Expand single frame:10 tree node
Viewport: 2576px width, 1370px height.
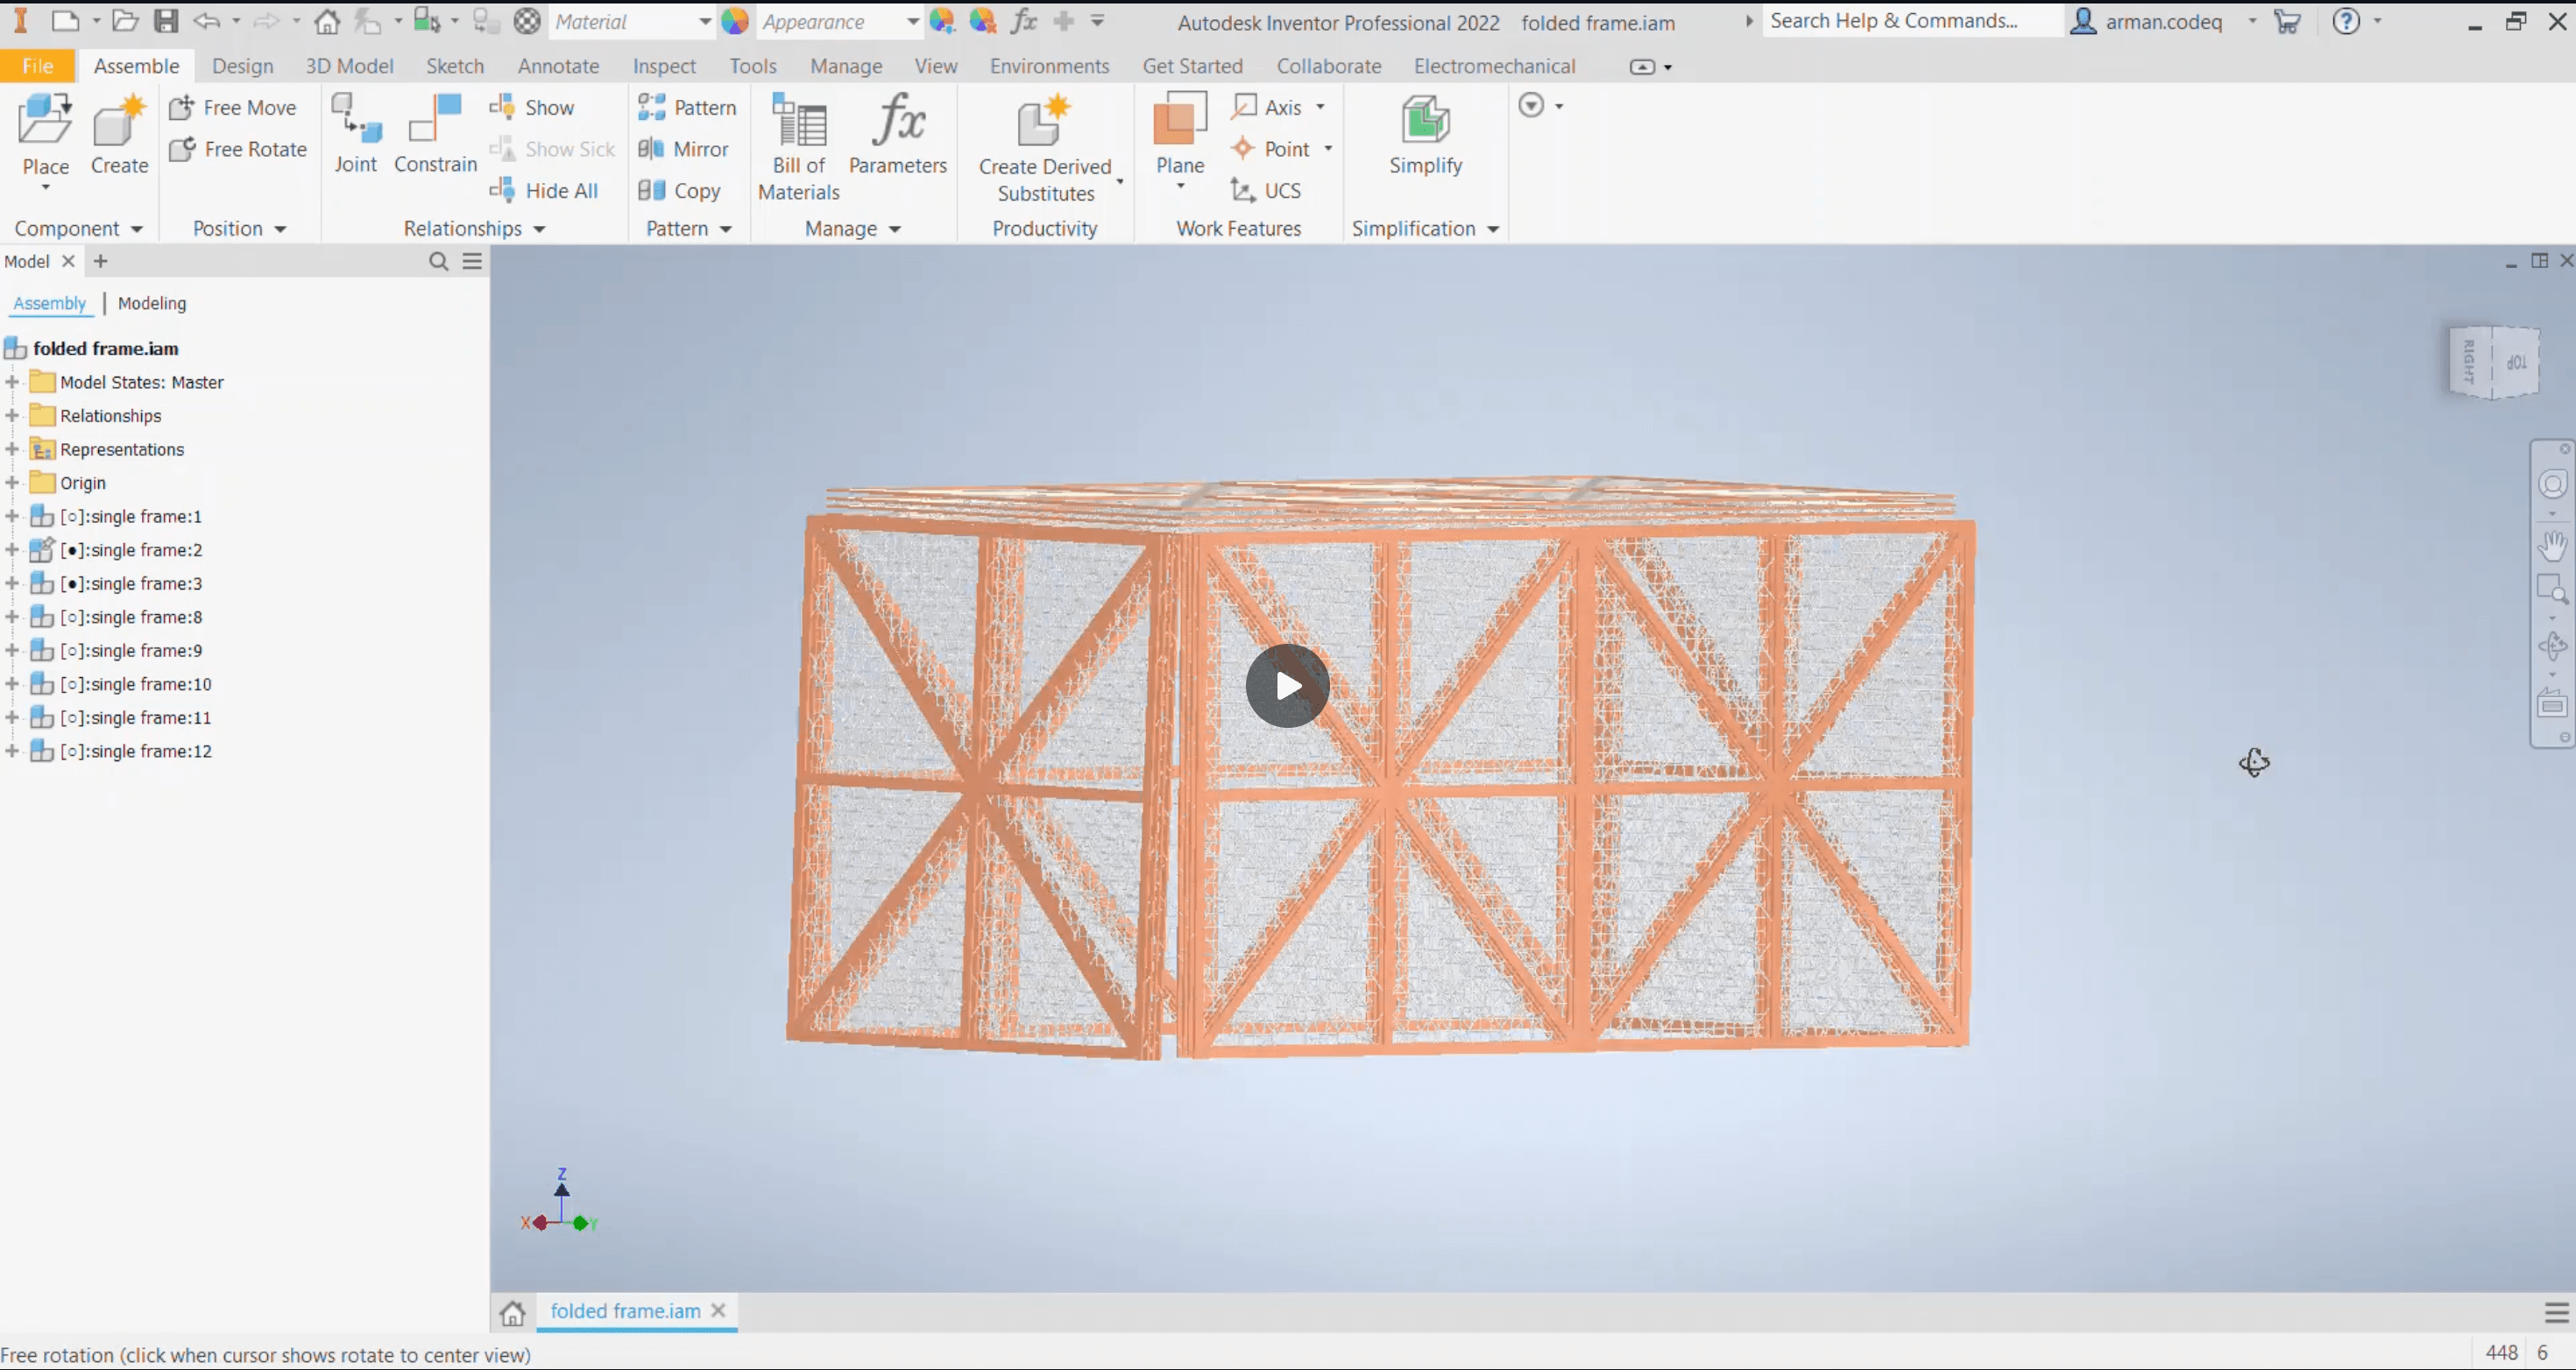point(12,684)
